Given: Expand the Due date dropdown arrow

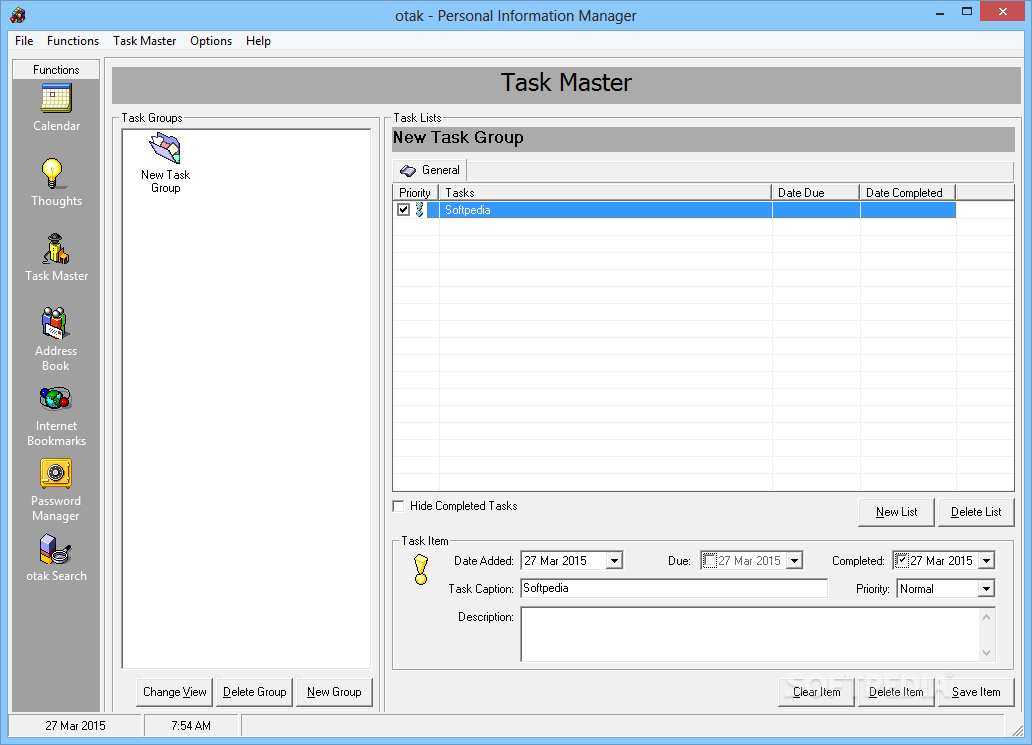Looking at the screenshot, I should coord(794,561).
